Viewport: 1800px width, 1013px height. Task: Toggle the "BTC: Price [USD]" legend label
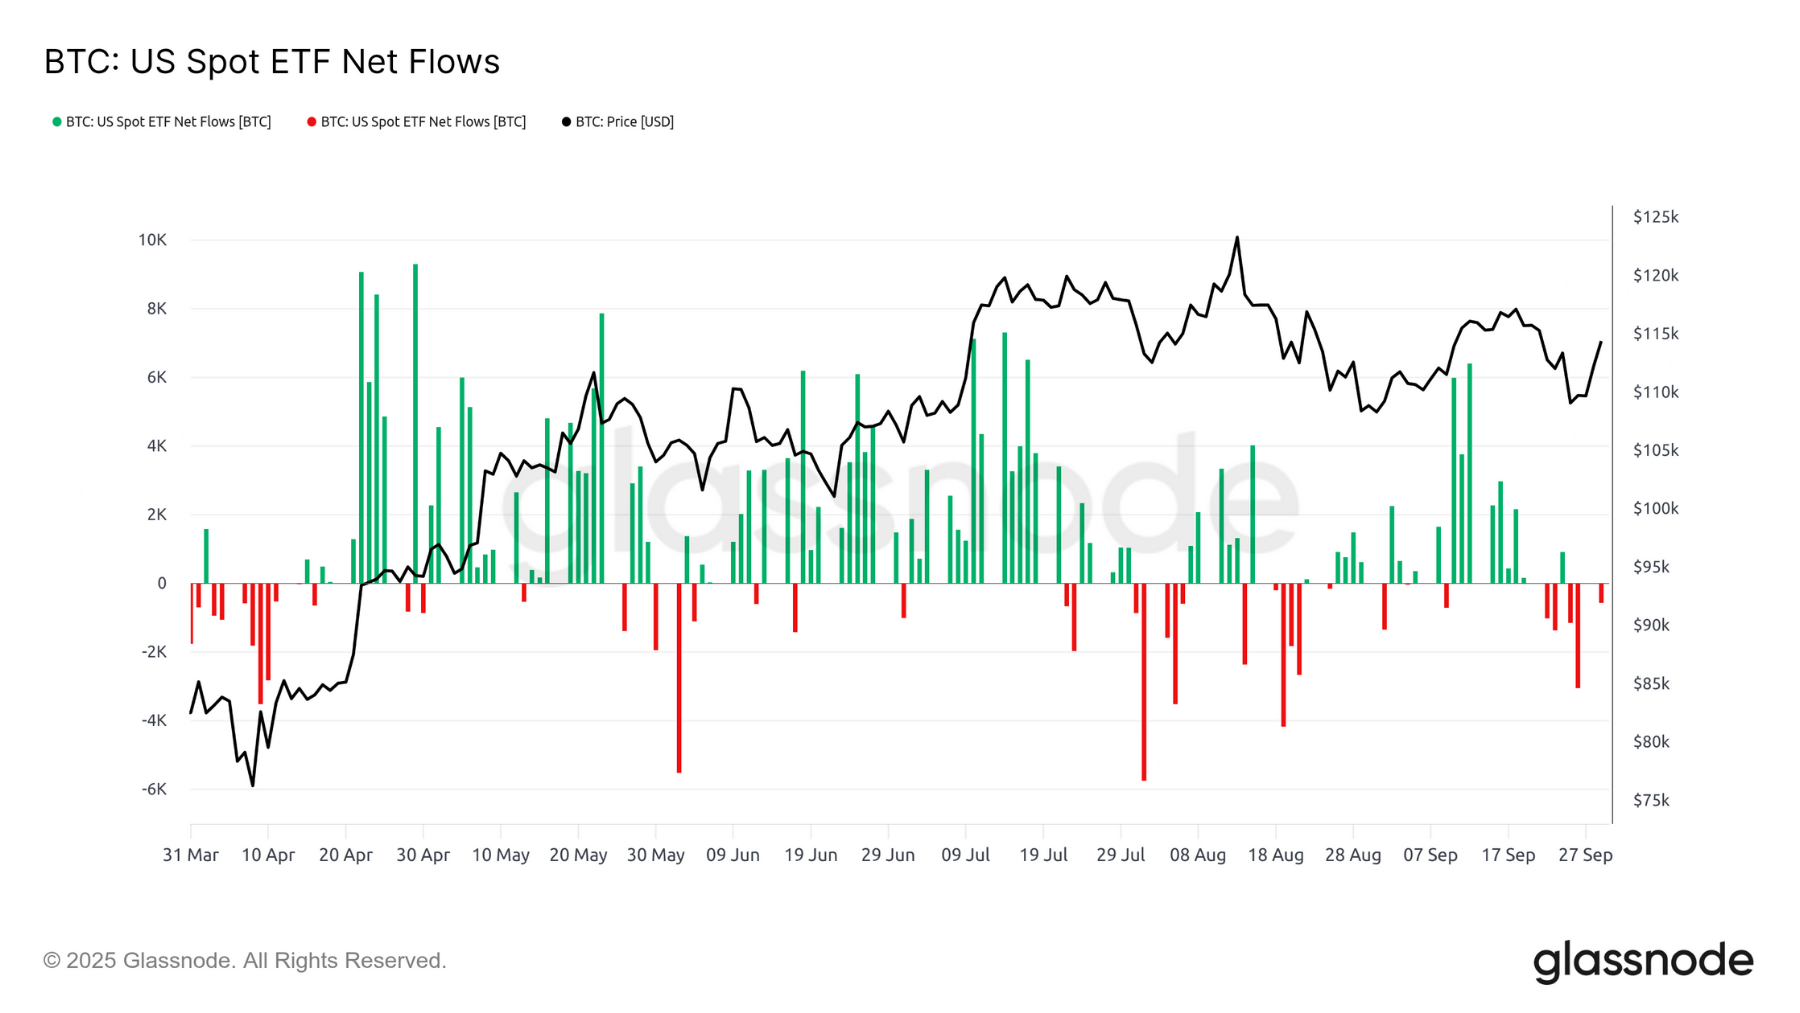pos(624,122)
